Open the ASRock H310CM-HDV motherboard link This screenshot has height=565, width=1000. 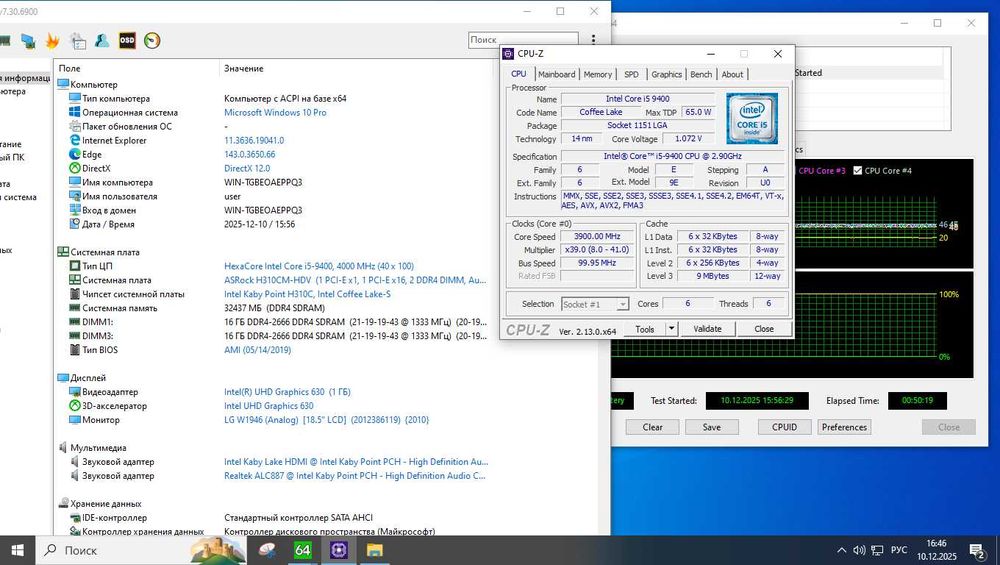pos(355,280)
